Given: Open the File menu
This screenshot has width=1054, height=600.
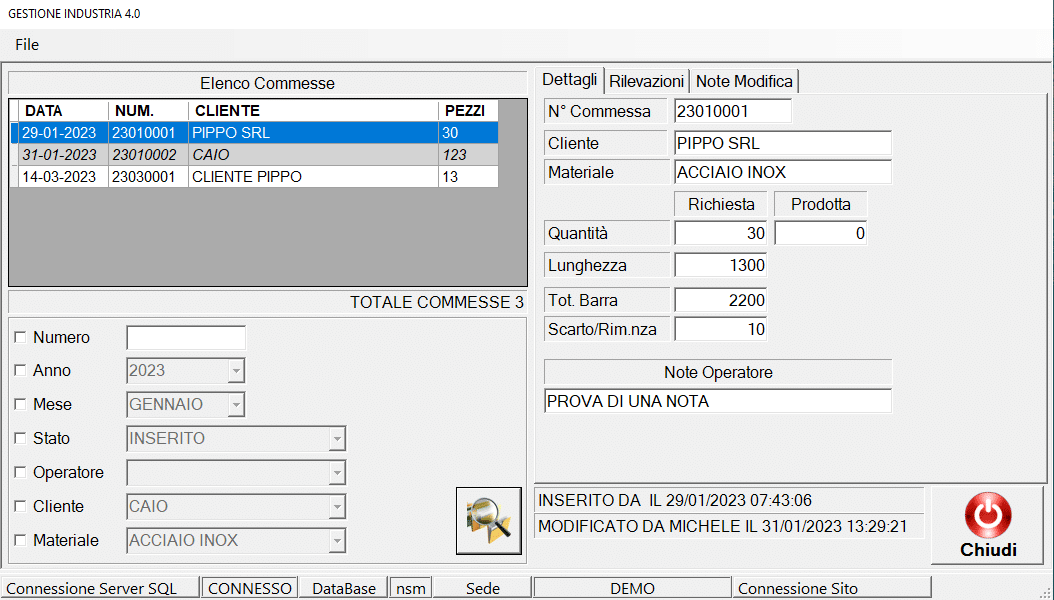Looking at the screenshot, I should coord(27,45).
